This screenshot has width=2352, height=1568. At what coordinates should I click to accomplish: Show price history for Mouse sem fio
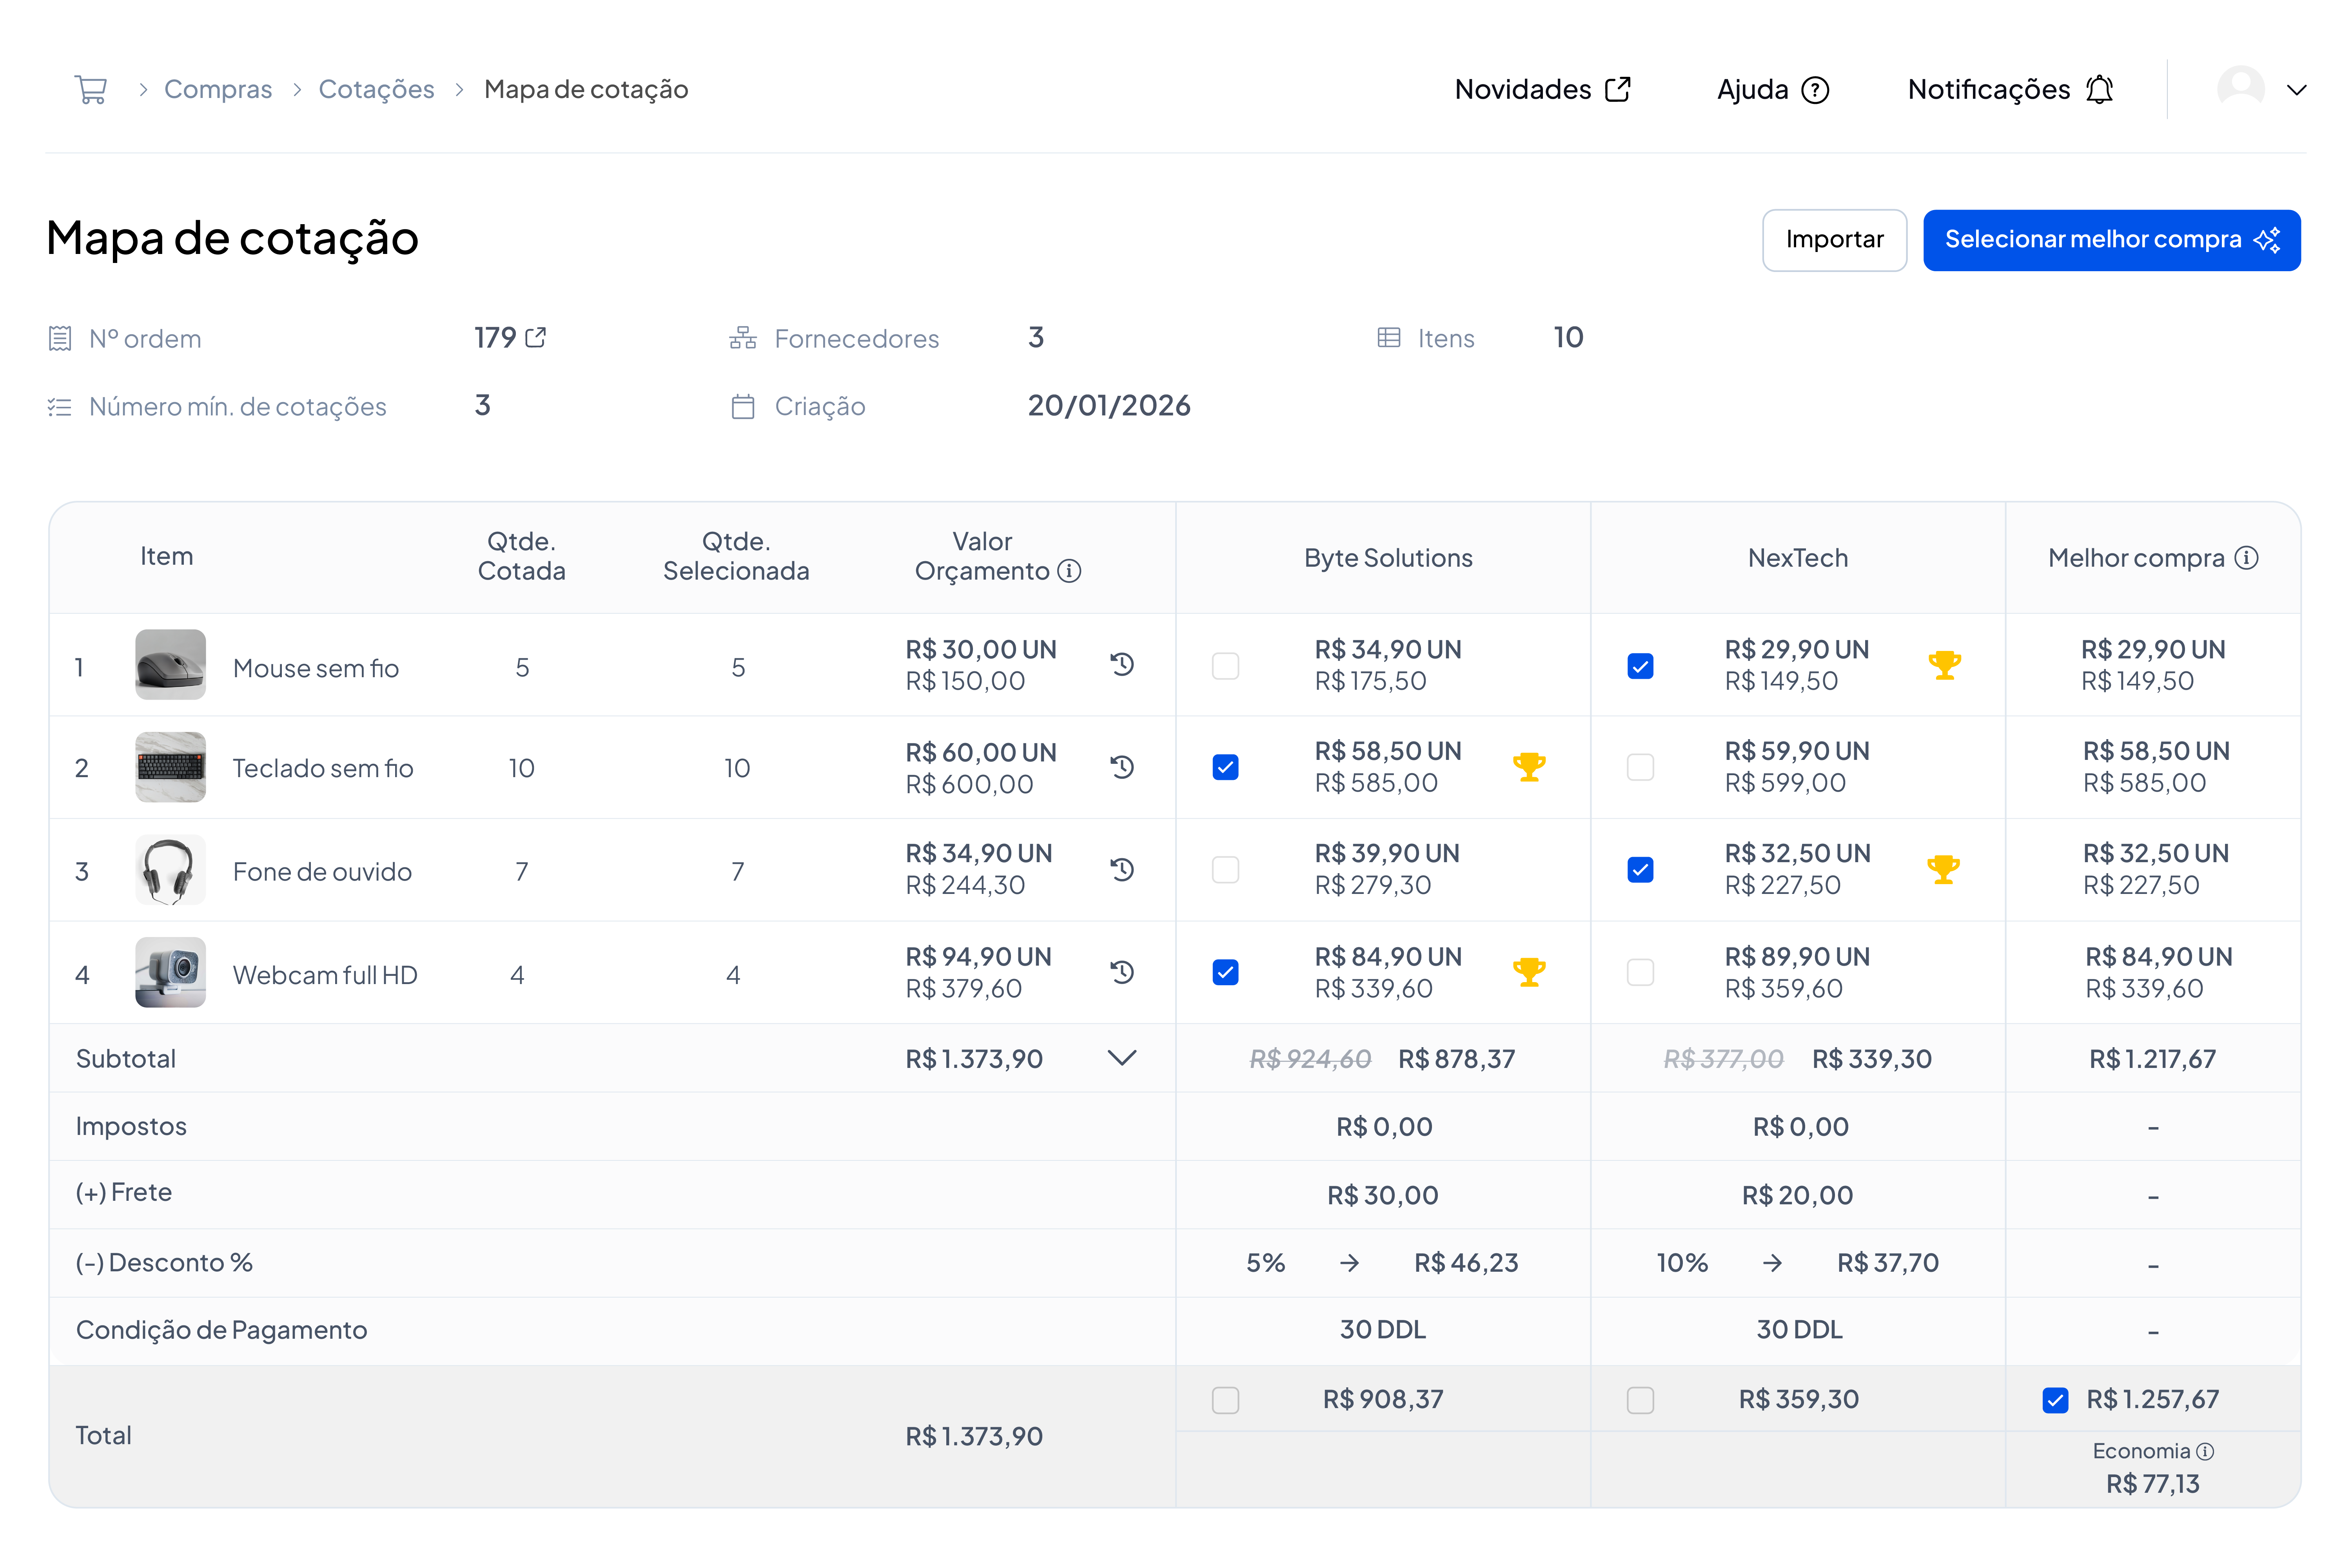[x=1122, y=664]
